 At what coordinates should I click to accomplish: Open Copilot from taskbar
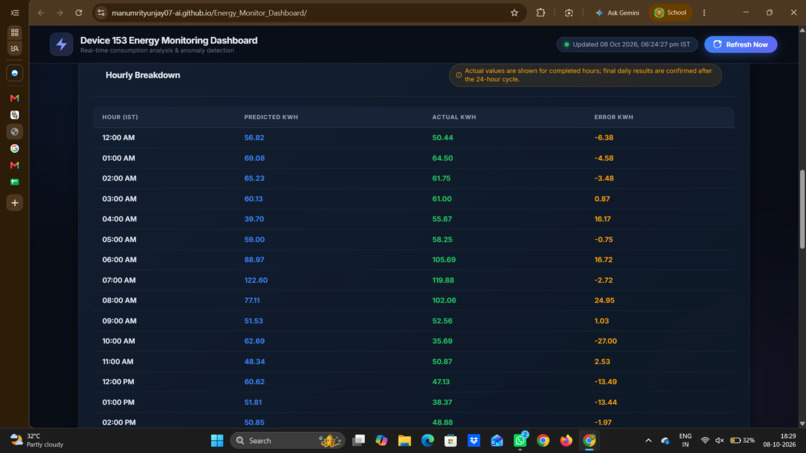pos(381,441)
